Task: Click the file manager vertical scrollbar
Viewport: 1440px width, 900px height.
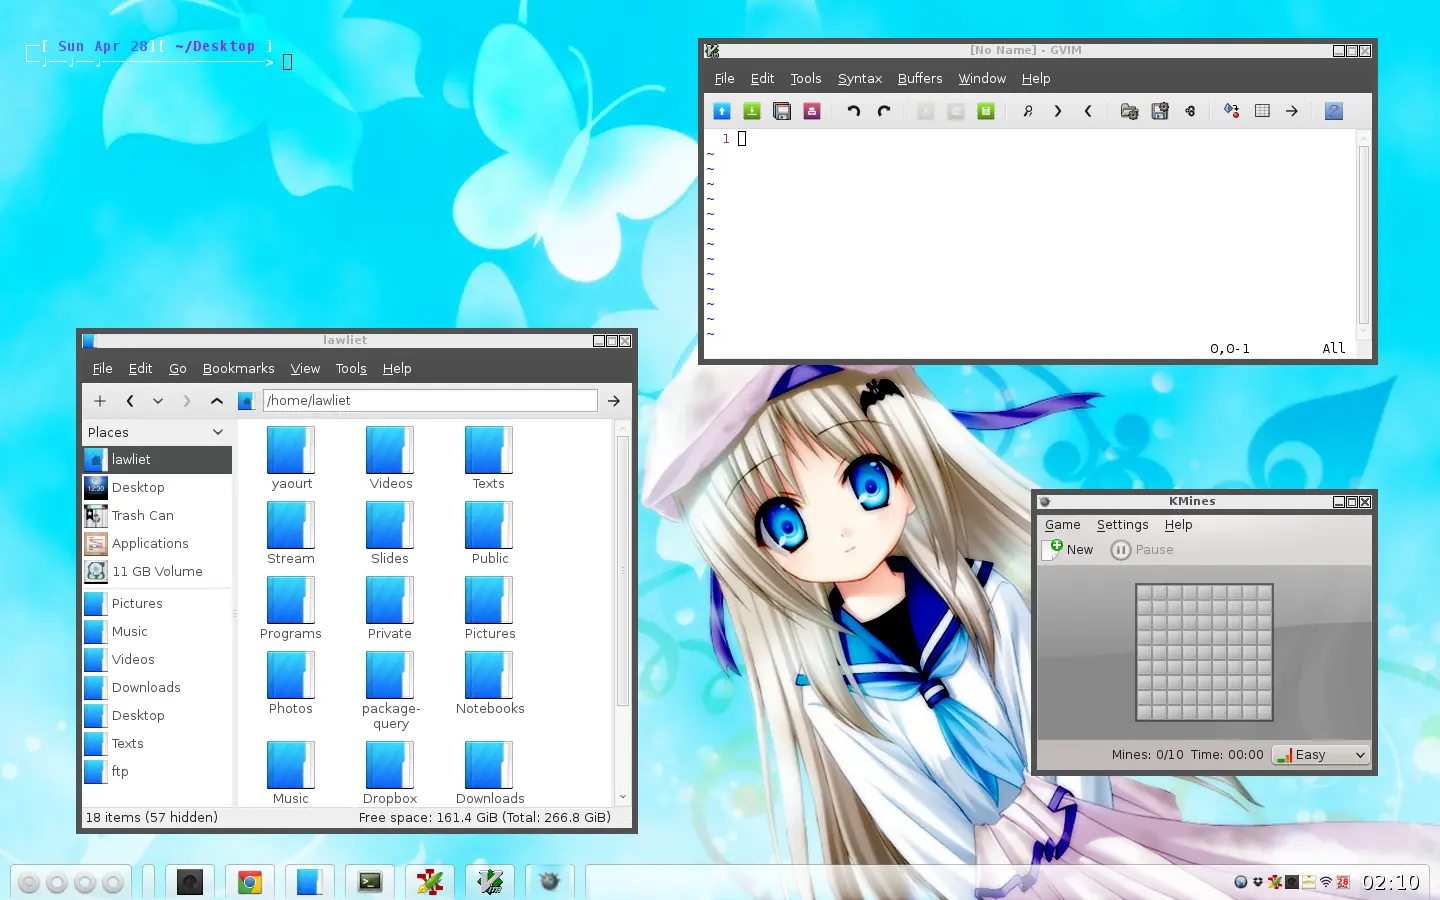Action: (x=623, y=570)
